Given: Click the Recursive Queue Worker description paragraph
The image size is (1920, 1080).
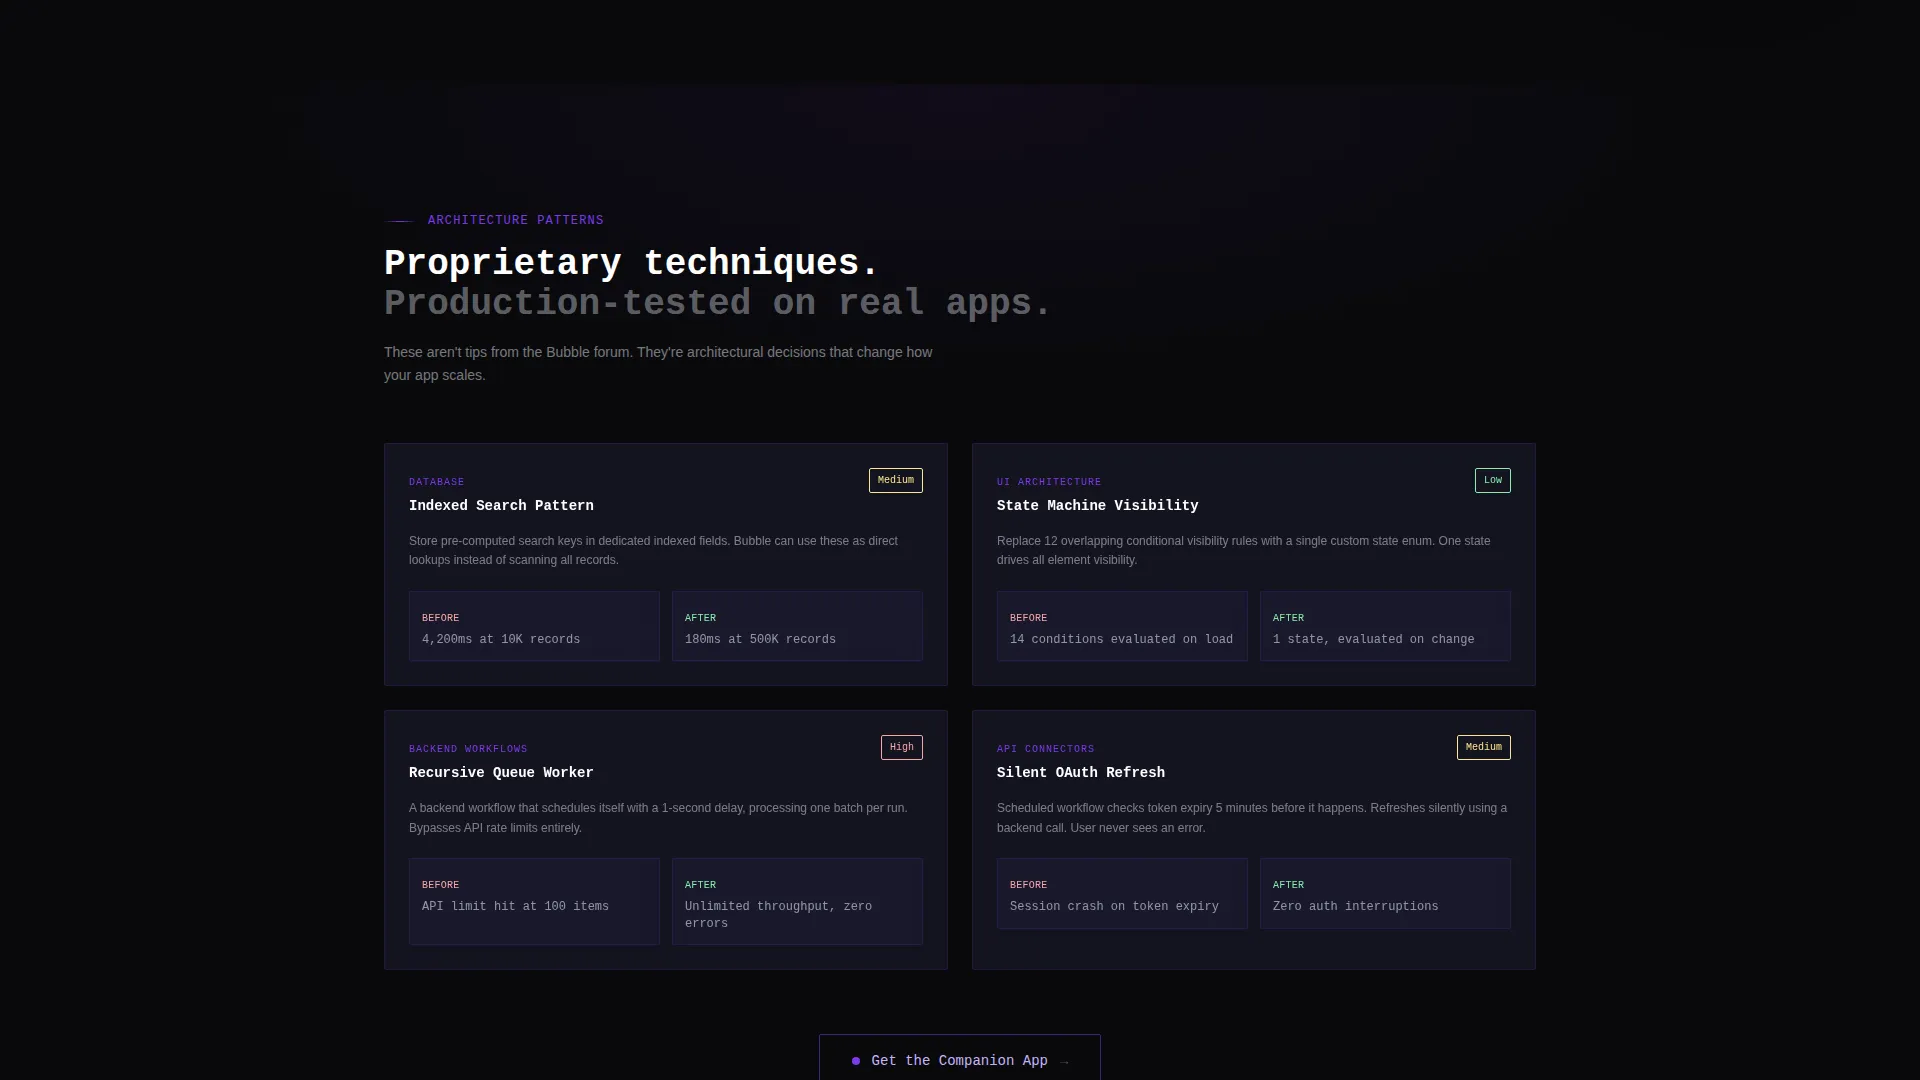Looking at the screenshot, I should (x=658, y=818).
